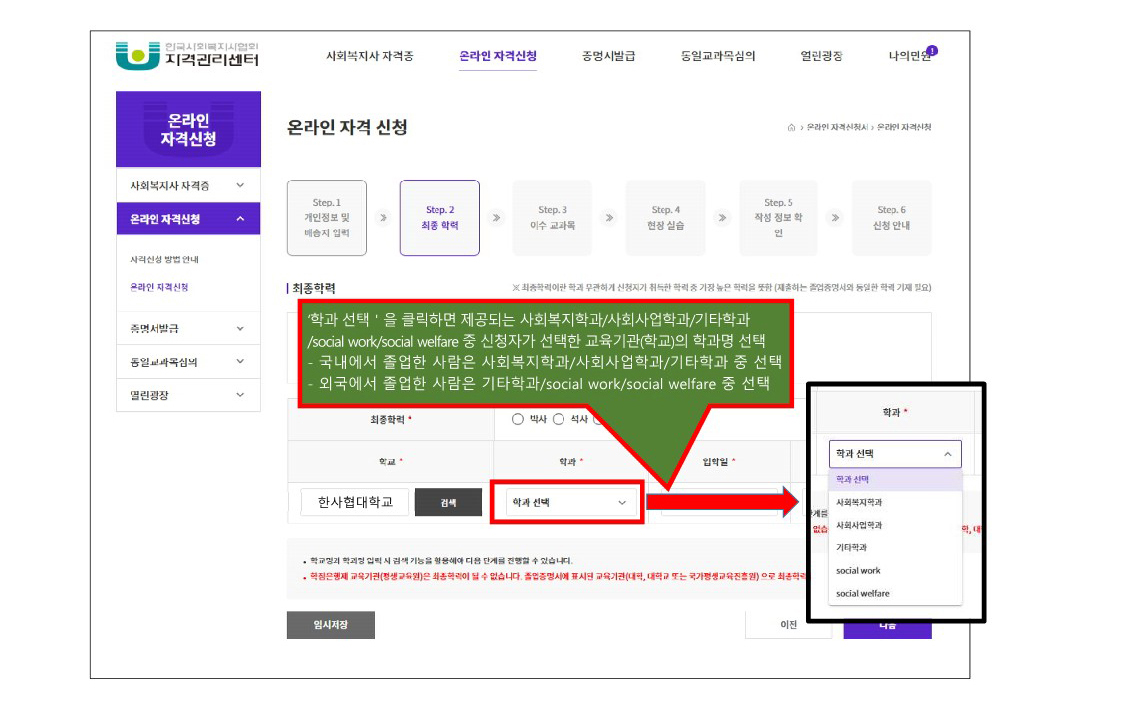Expand 증명서발급 in the sidebar
This screenshot has height=709, width=1123.
188,329
